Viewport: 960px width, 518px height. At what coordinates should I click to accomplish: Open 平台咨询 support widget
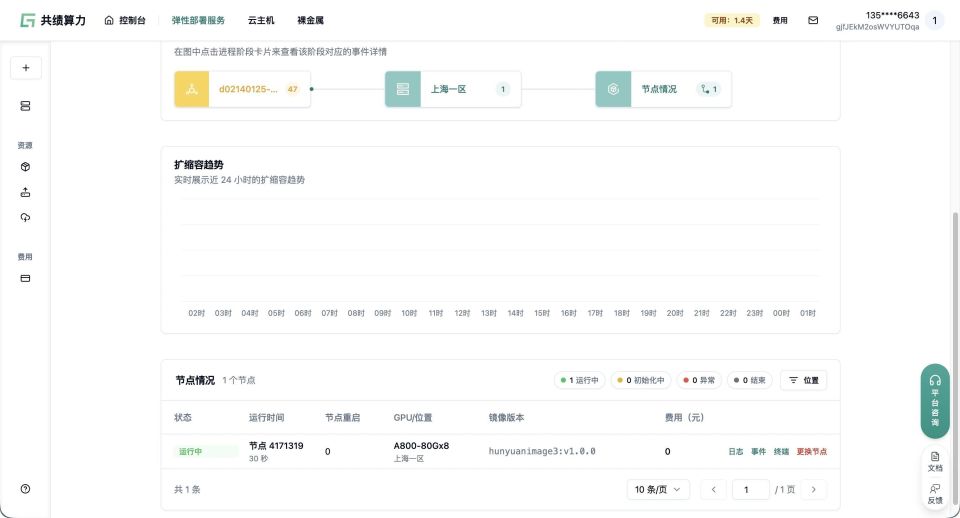click(x=935, y=401)
